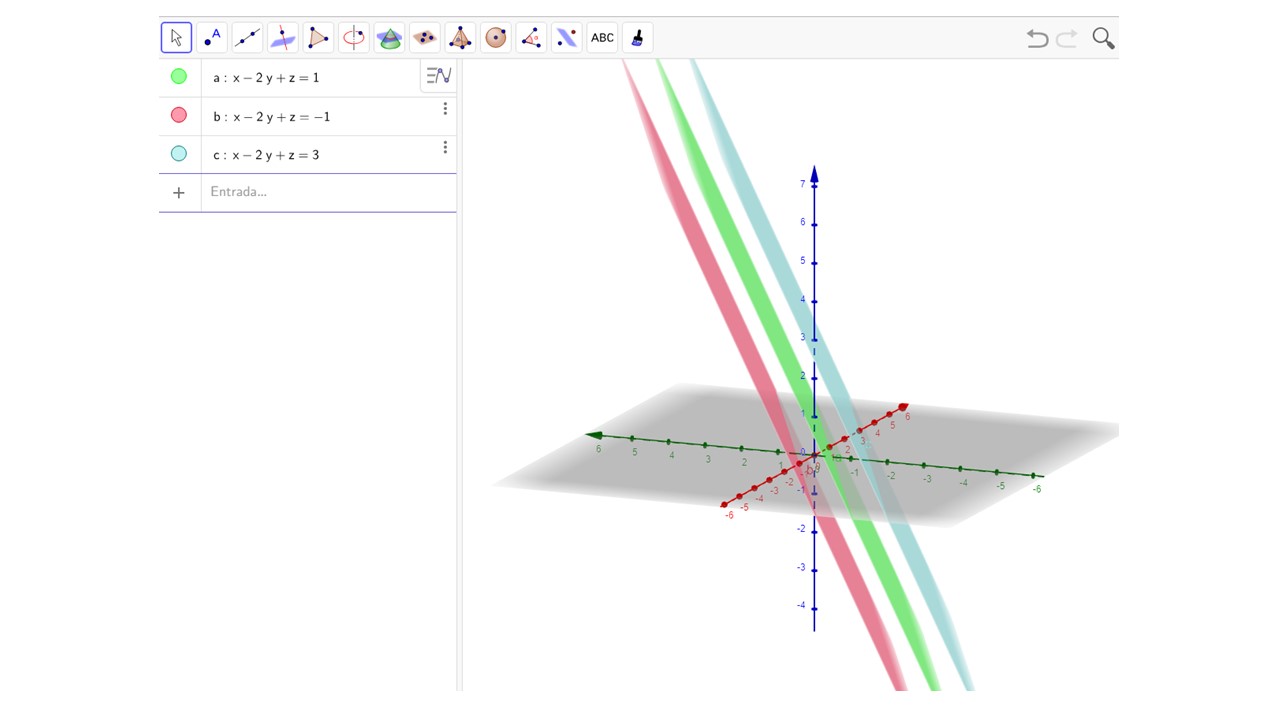Toggle visibility of plane a (green circle)
This screenshot has height=720, width=1280.
pyautogui.click(x=179, y=77)
